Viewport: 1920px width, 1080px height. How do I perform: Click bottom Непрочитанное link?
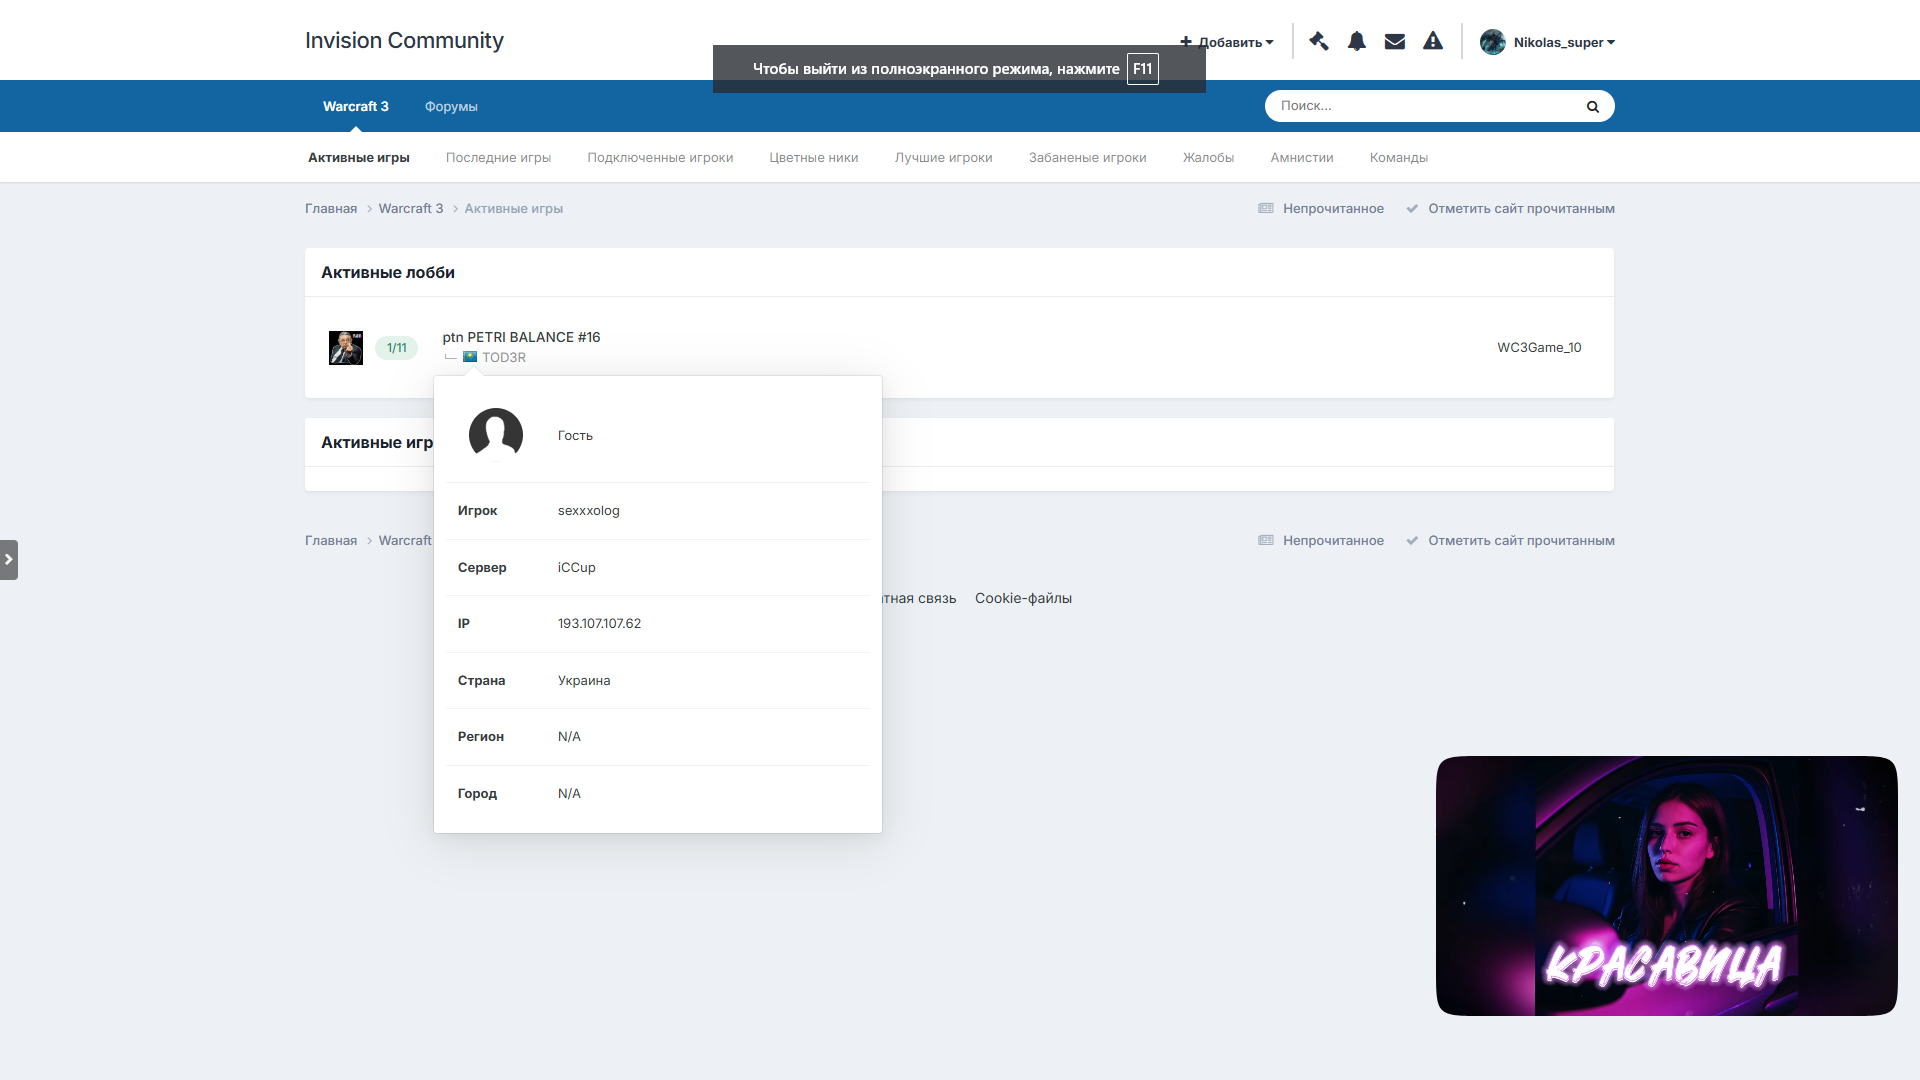[1321, 541]
